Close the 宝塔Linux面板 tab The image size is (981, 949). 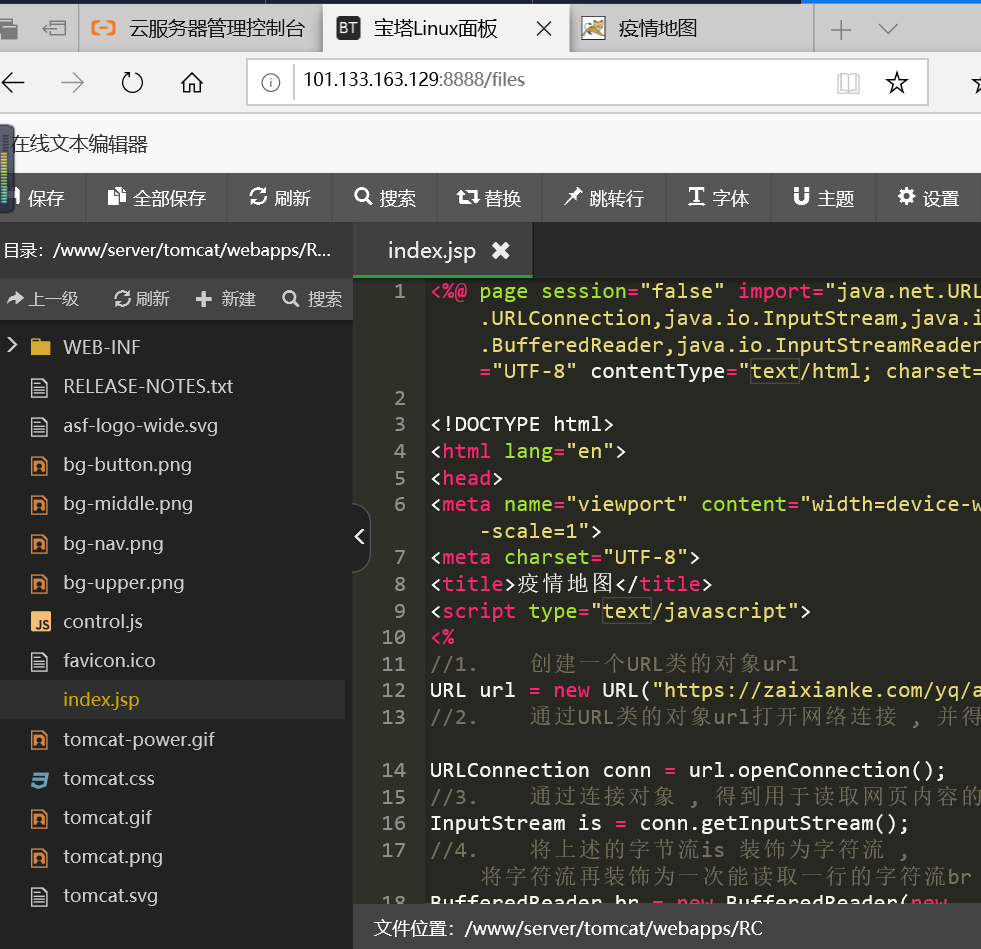tap(544, 28)
